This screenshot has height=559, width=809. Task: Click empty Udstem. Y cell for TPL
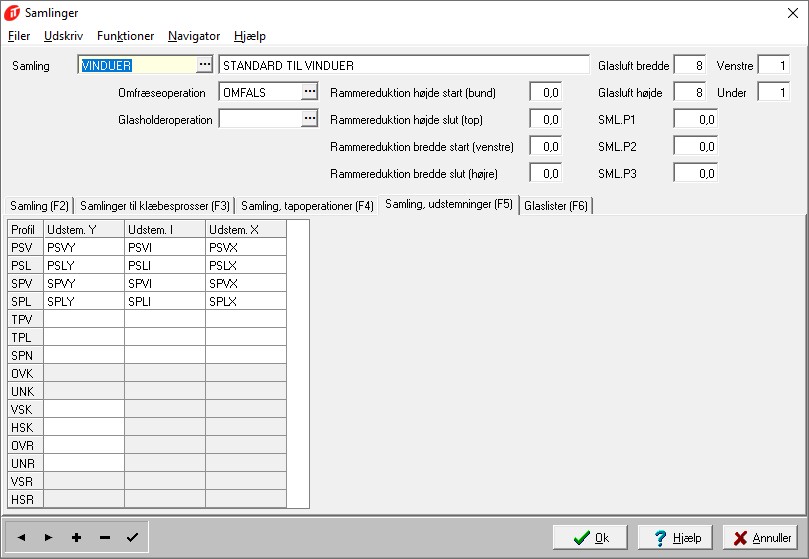[x=84, y=338]
